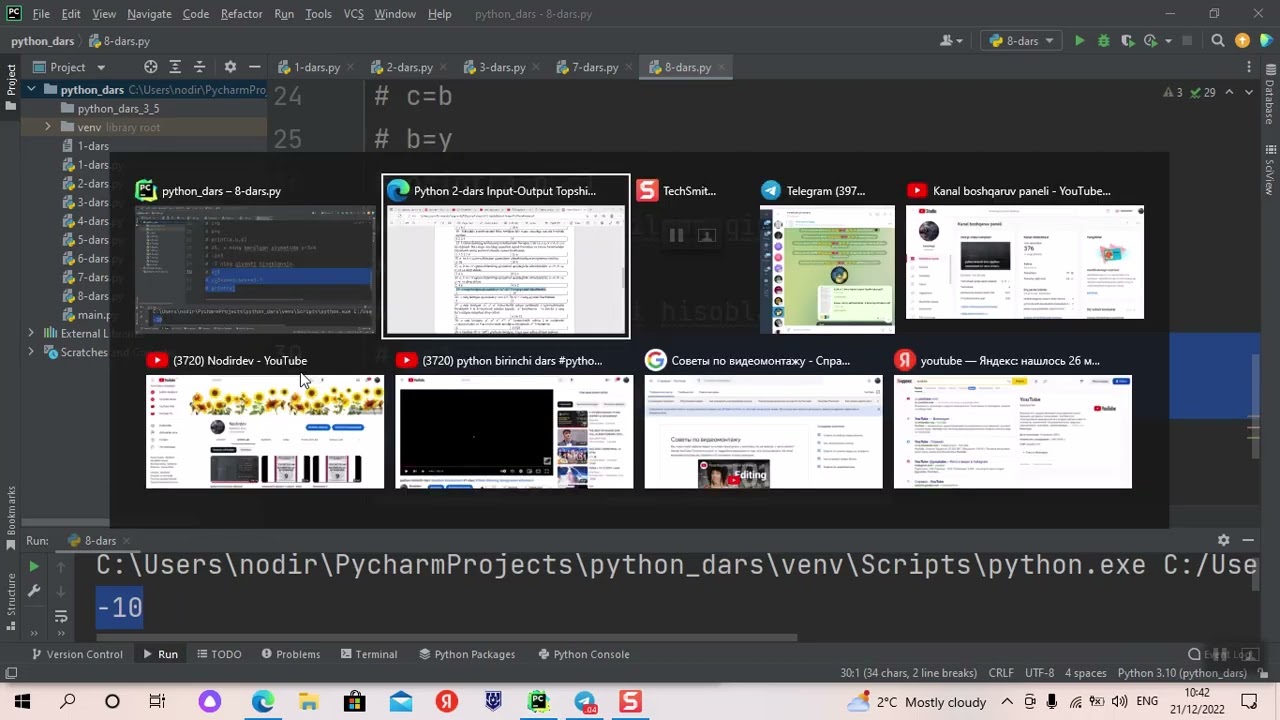Screen dimensions: 1280x720
Task: Collapse the python_dars root folder
Action: [x=32, y=90]
